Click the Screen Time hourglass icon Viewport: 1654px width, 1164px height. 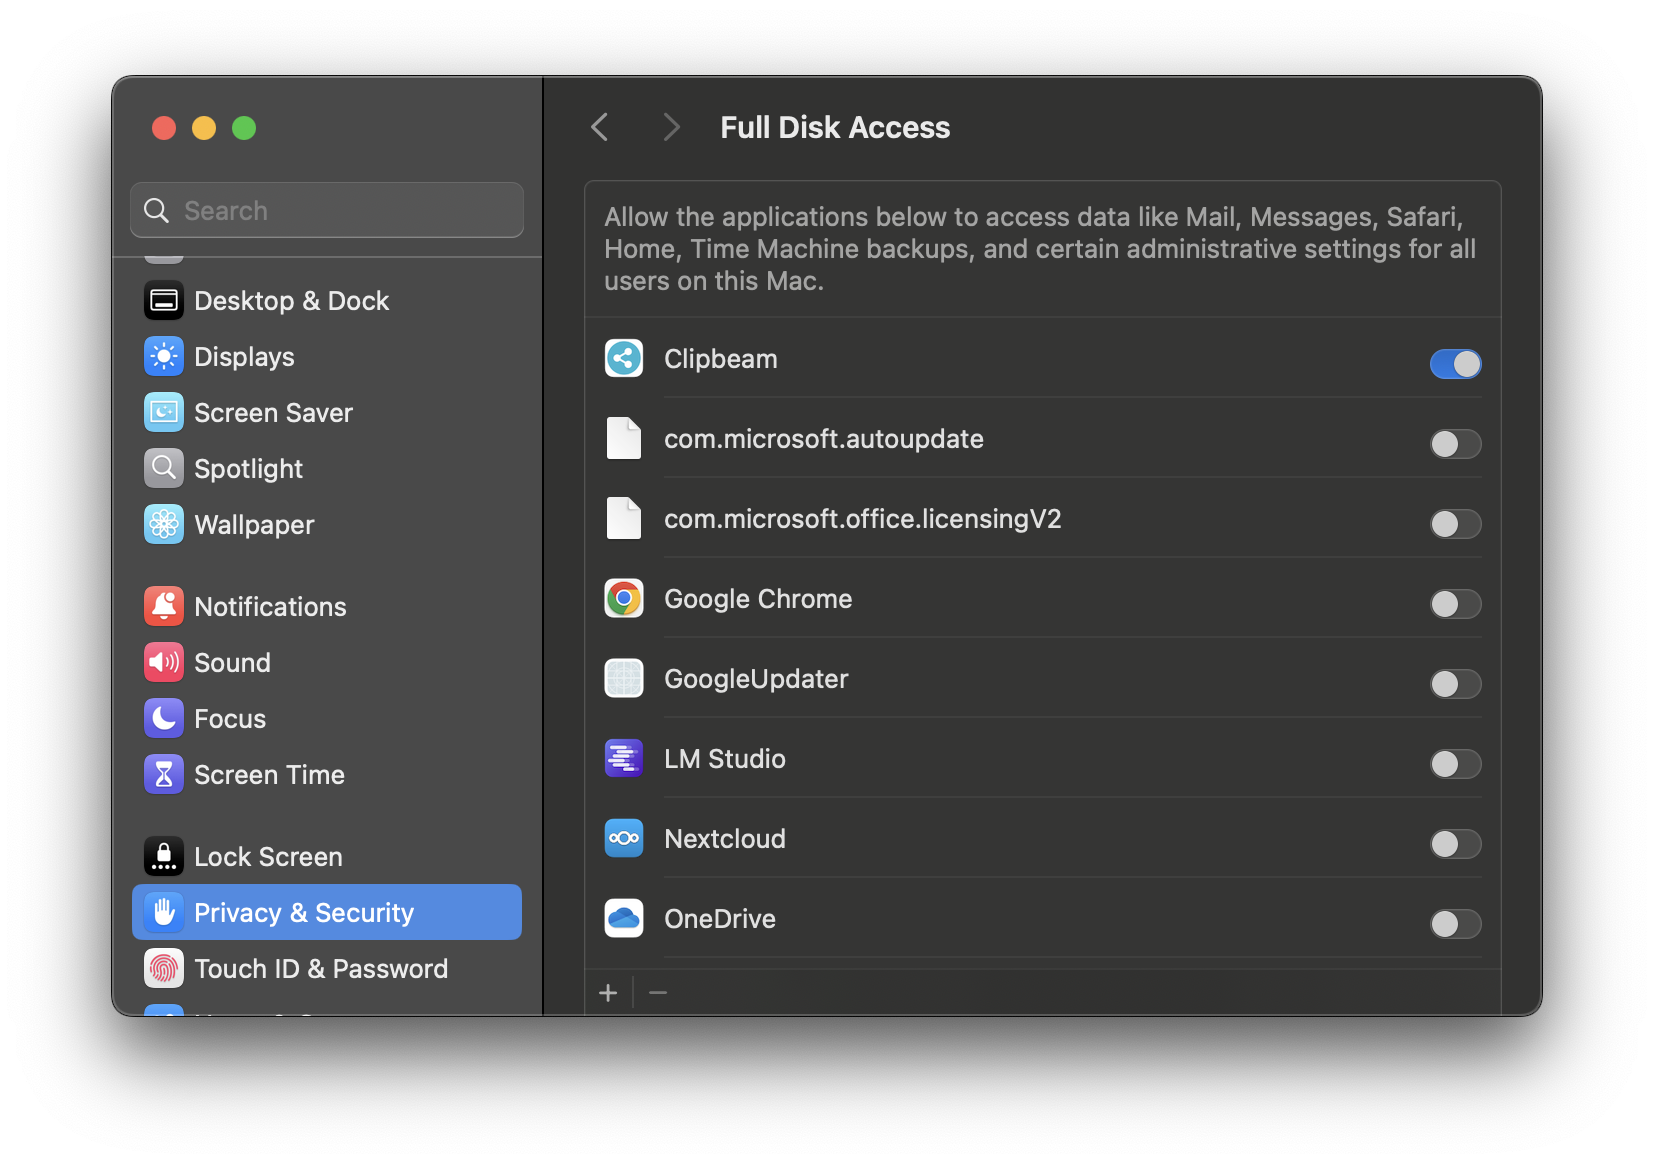tap(164, 774)
